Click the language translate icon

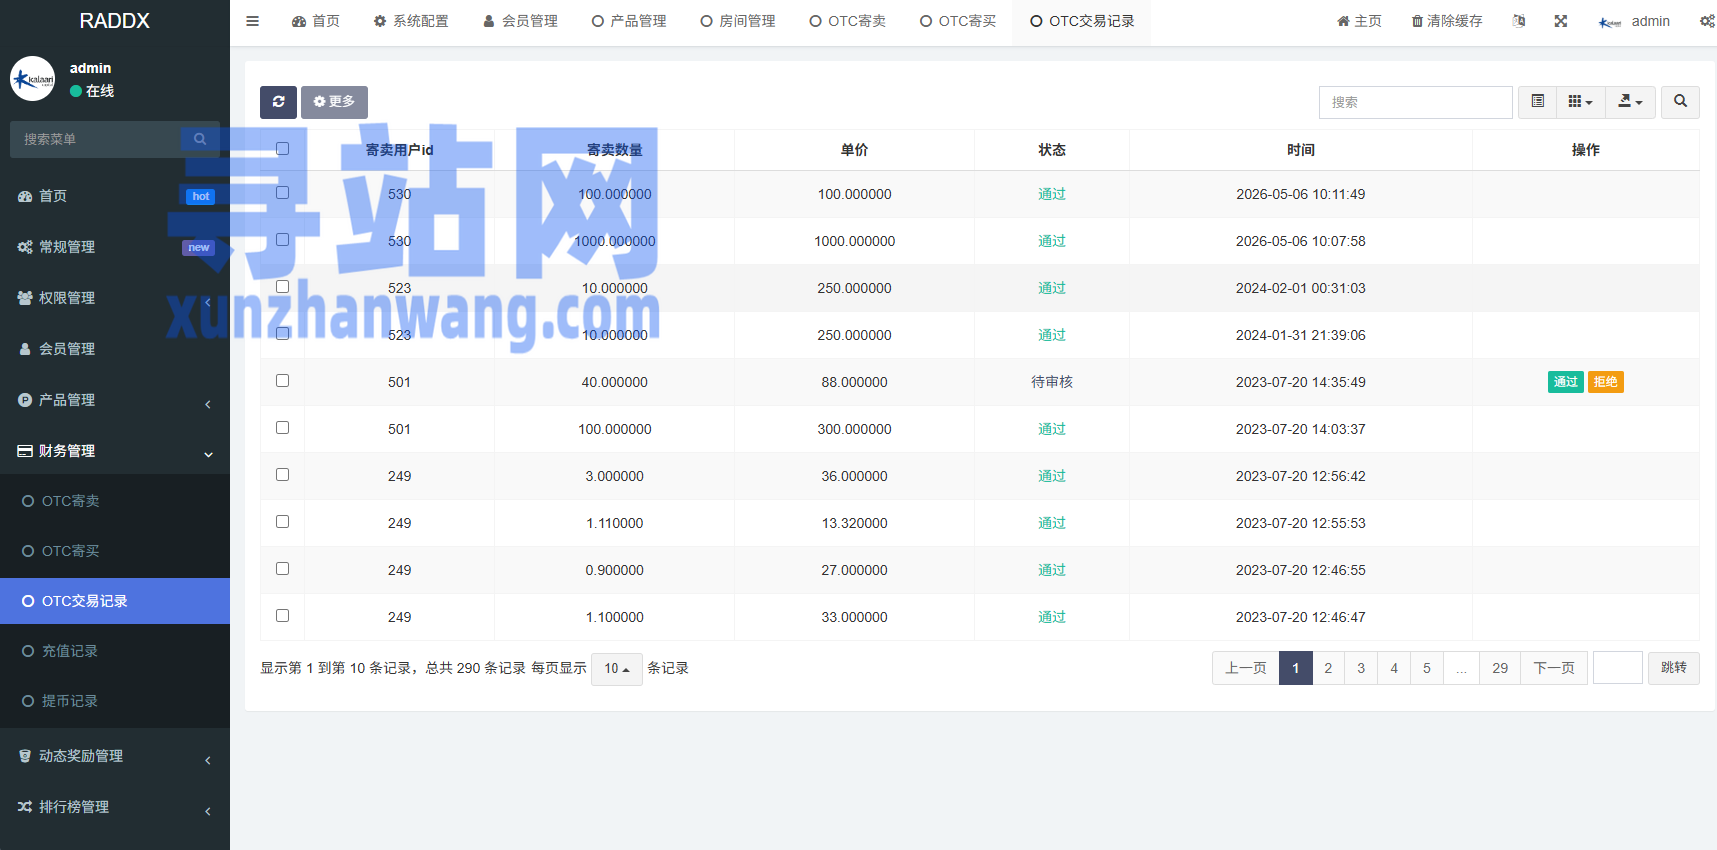[x=1519, y=21]
